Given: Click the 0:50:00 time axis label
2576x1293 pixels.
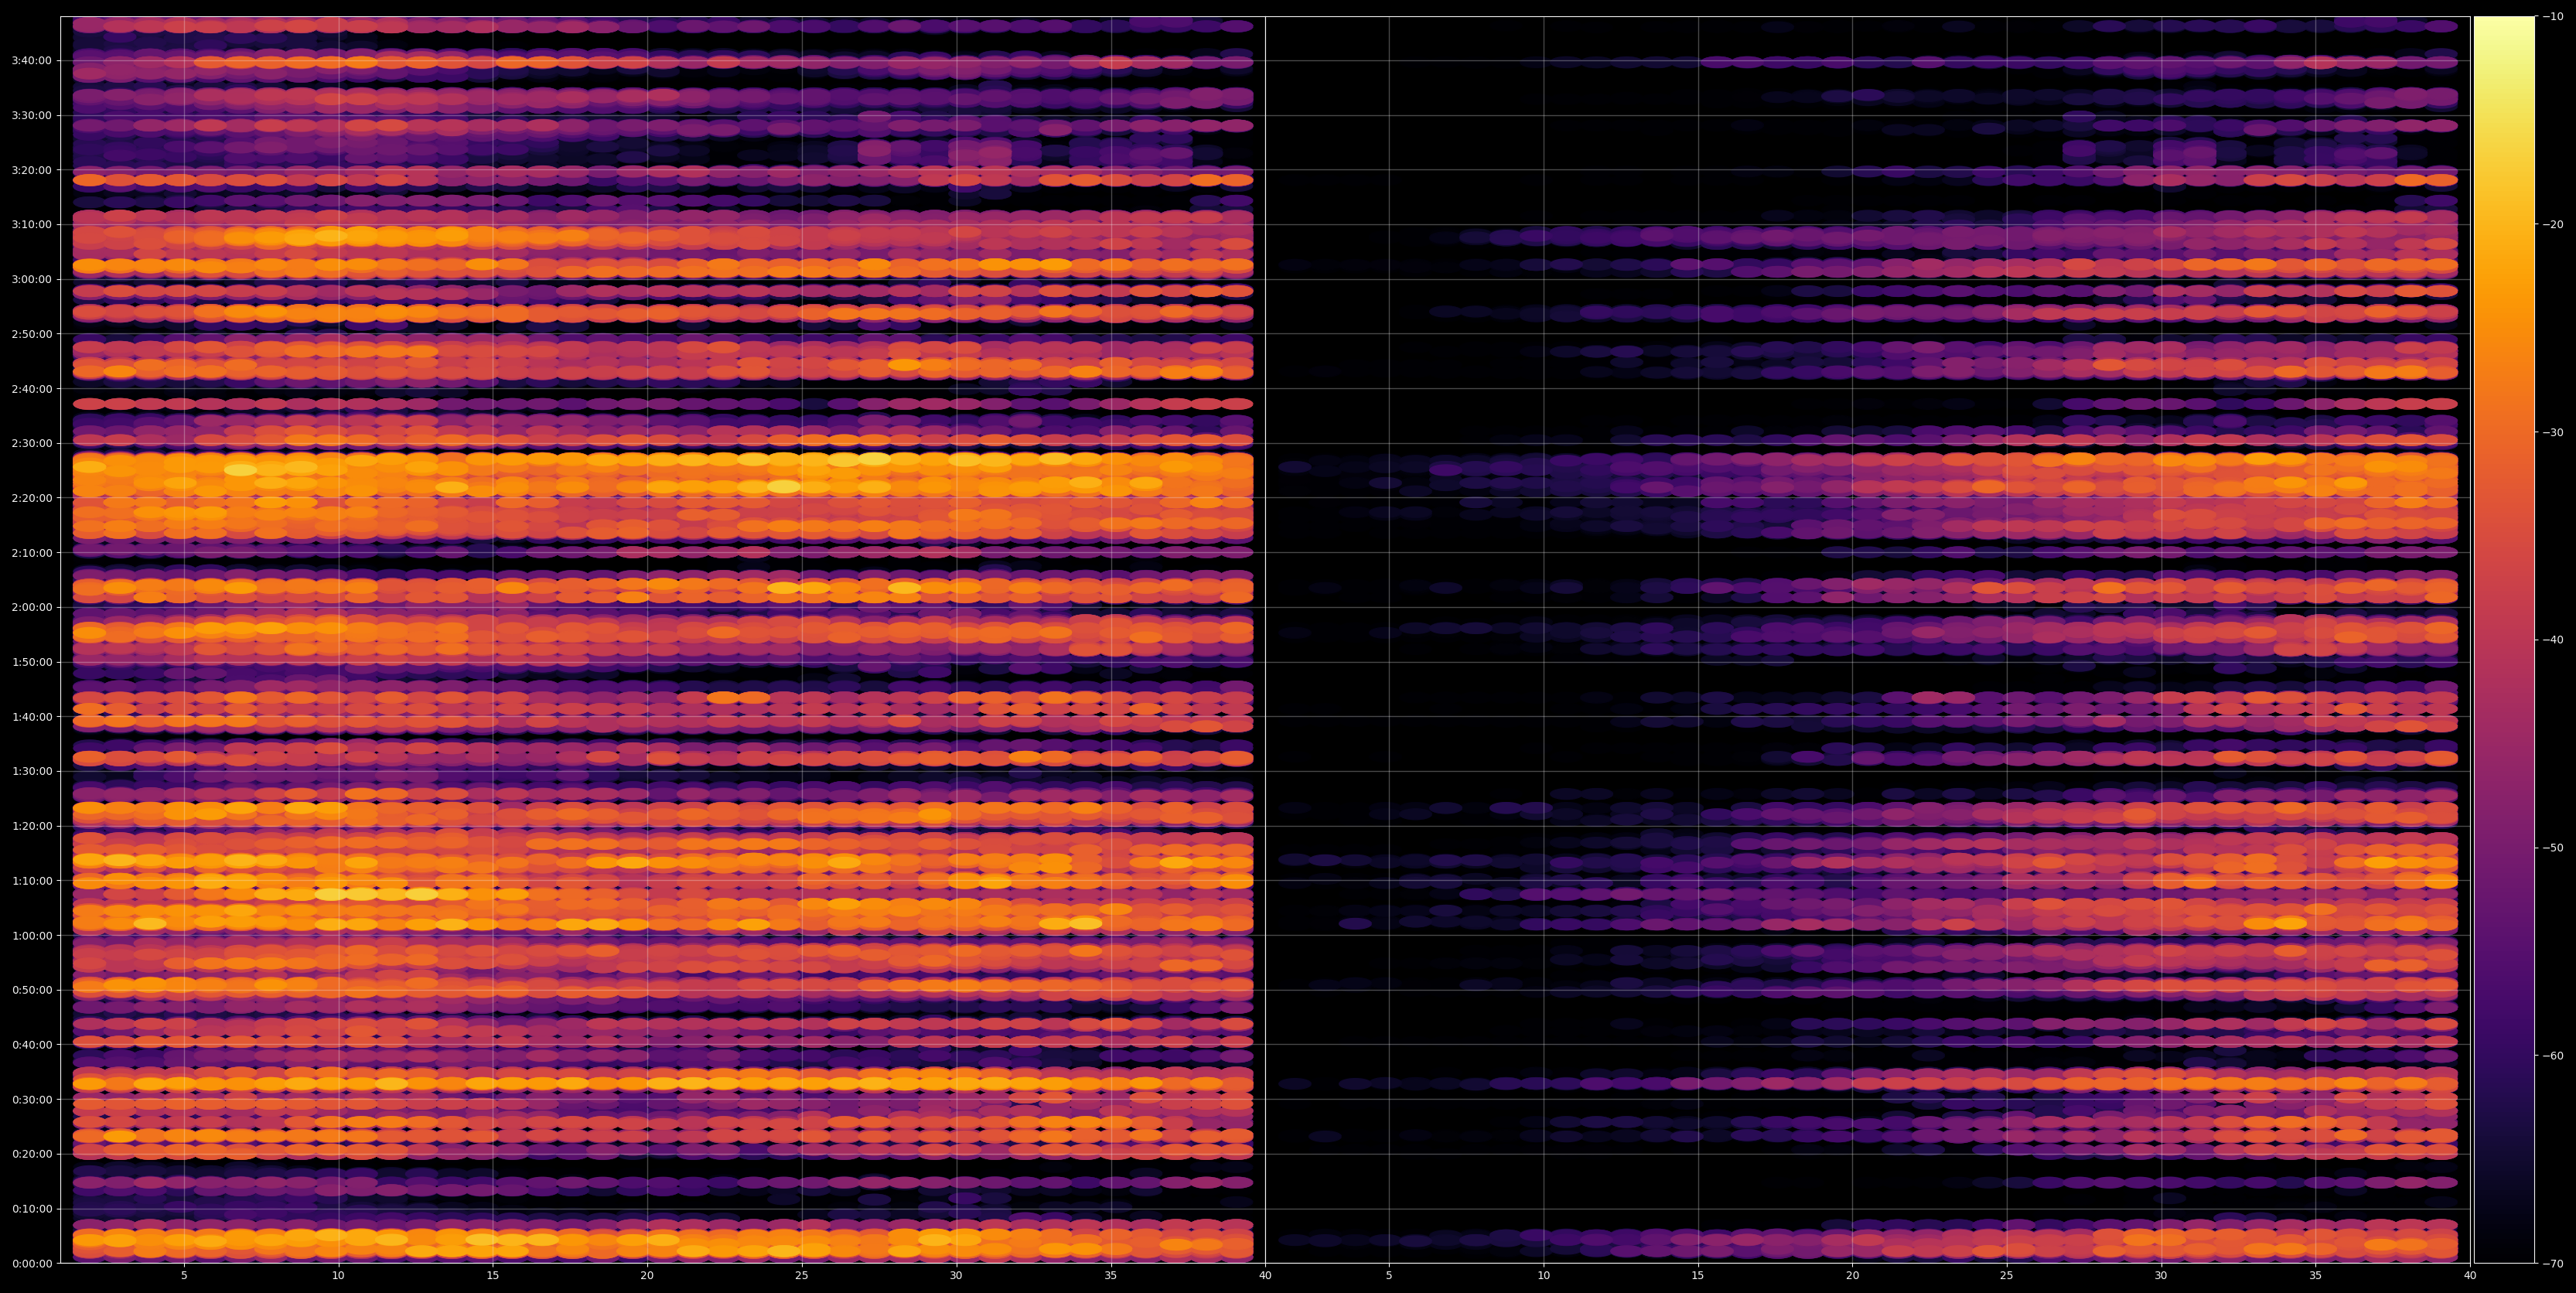Looking at the screenshot, I should coord(31,990).
